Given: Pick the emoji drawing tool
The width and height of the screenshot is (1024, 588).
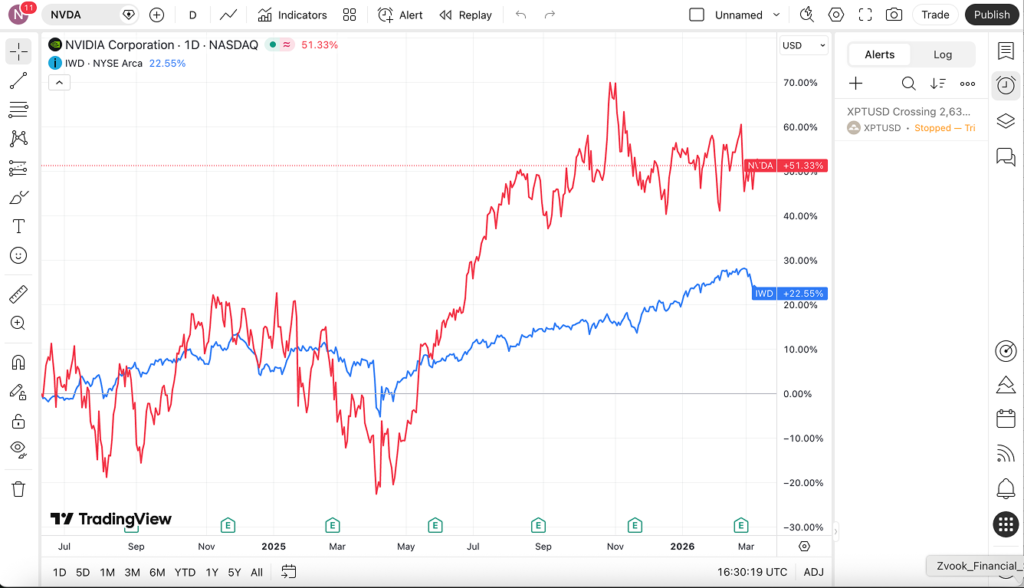Looking at the screenshot, I should tap(19, 255).
